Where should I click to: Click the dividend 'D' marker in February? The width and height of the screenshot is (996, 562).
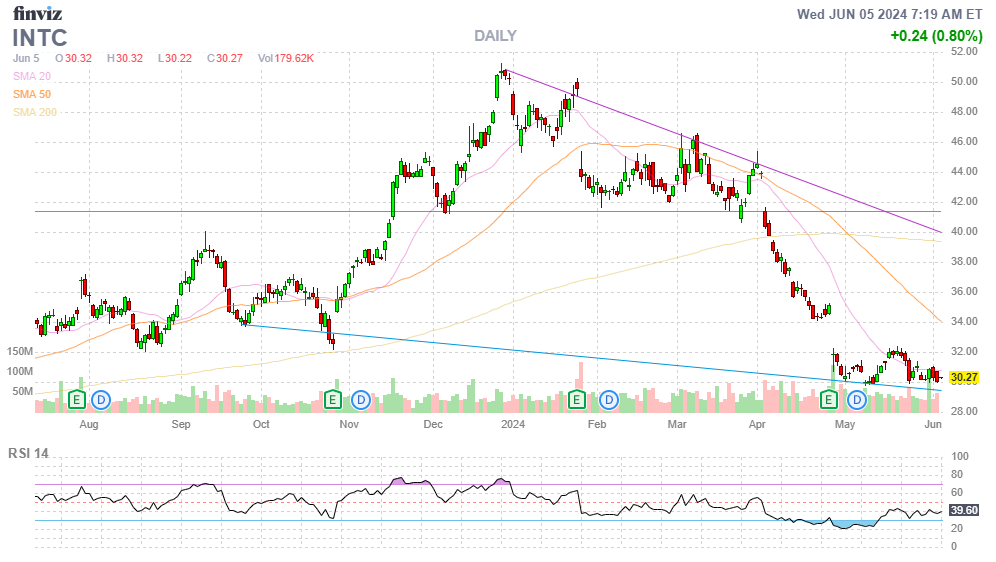(609, 400)
